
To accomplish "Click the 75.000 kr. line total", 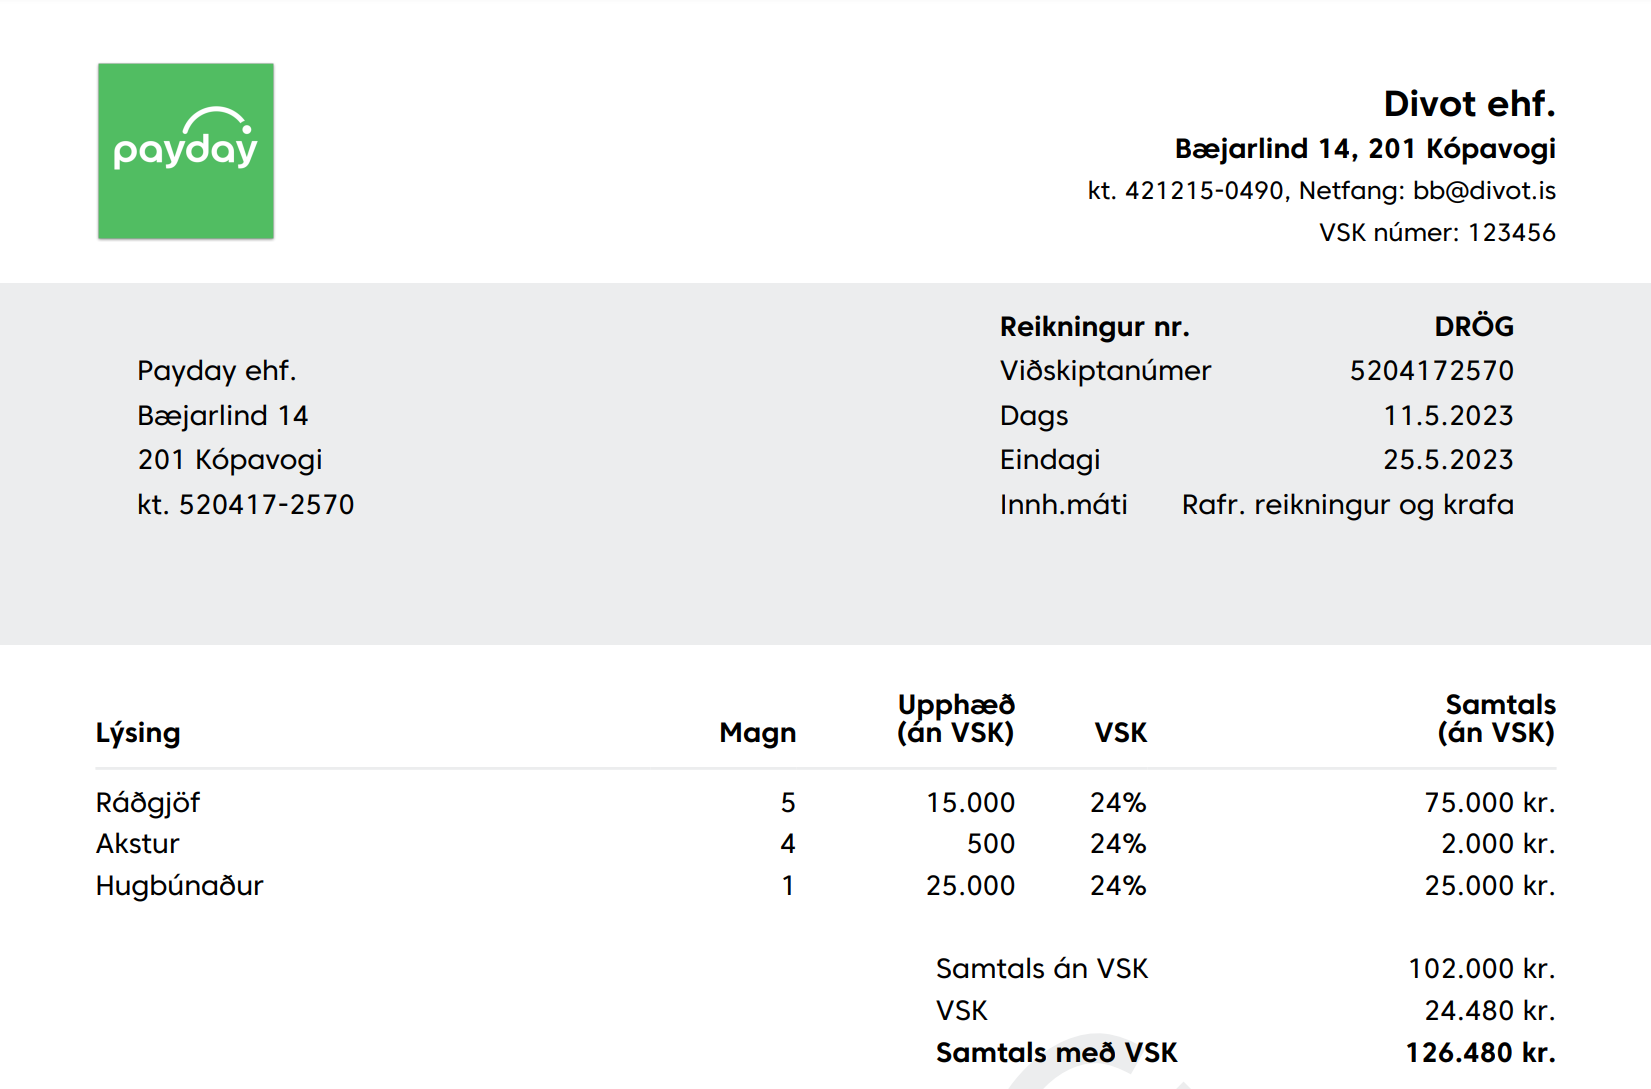I will (x=1489, y=803).
